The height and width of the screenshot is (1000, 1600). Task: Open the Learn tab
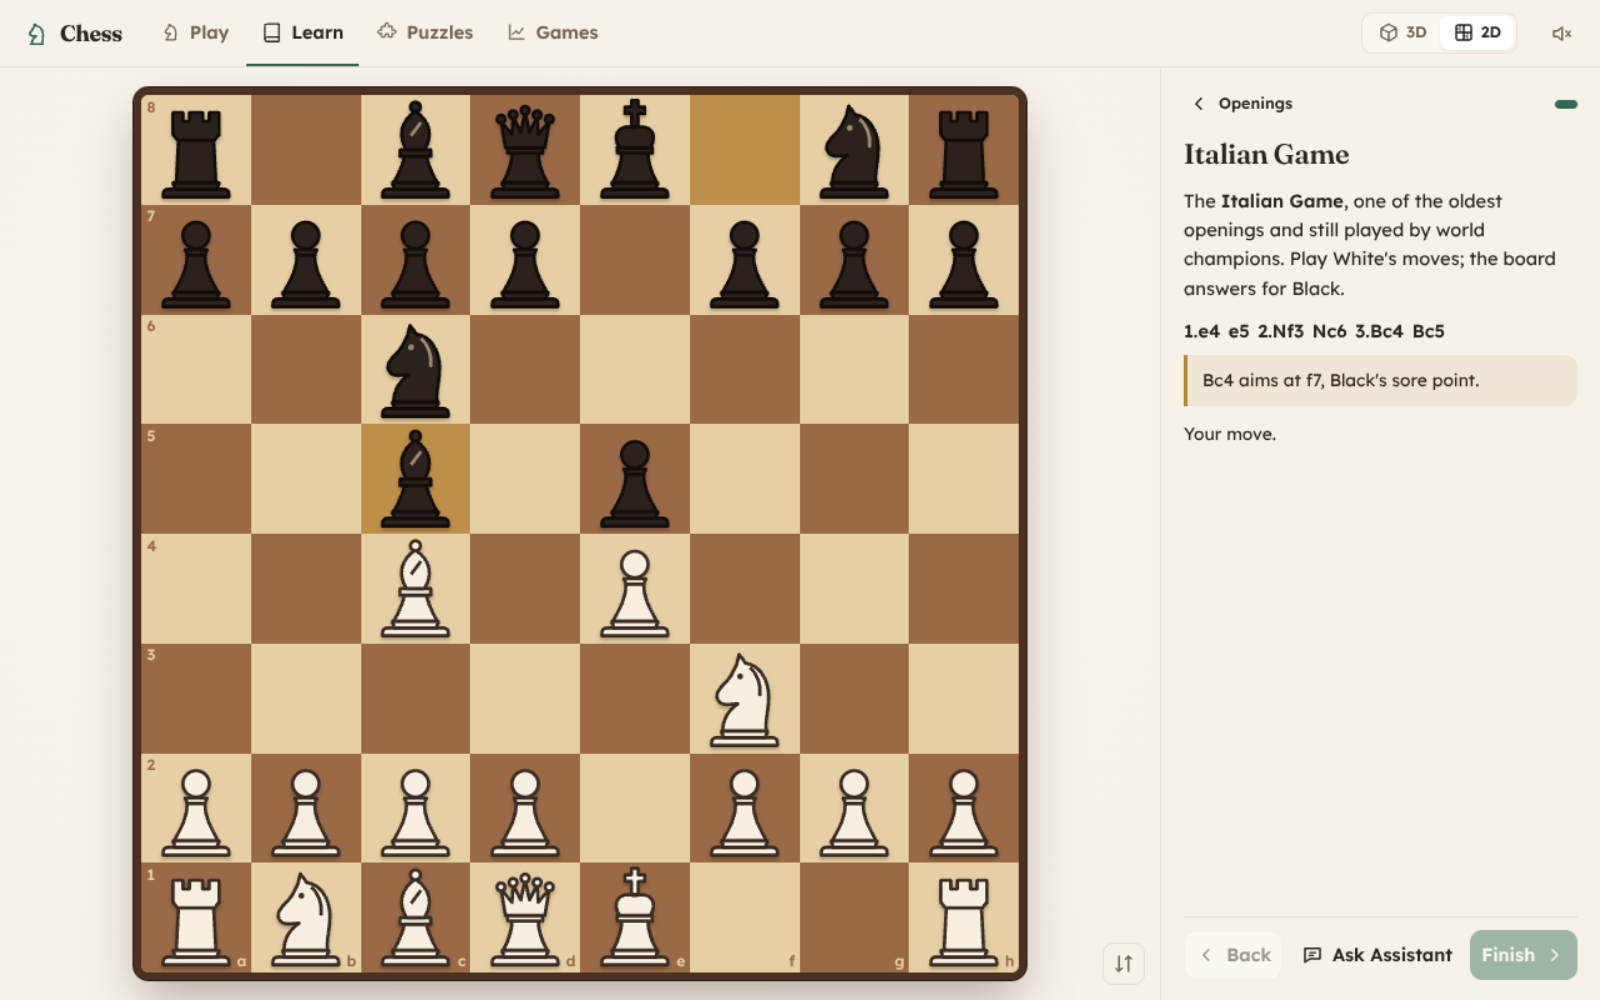tap(303, 32)
